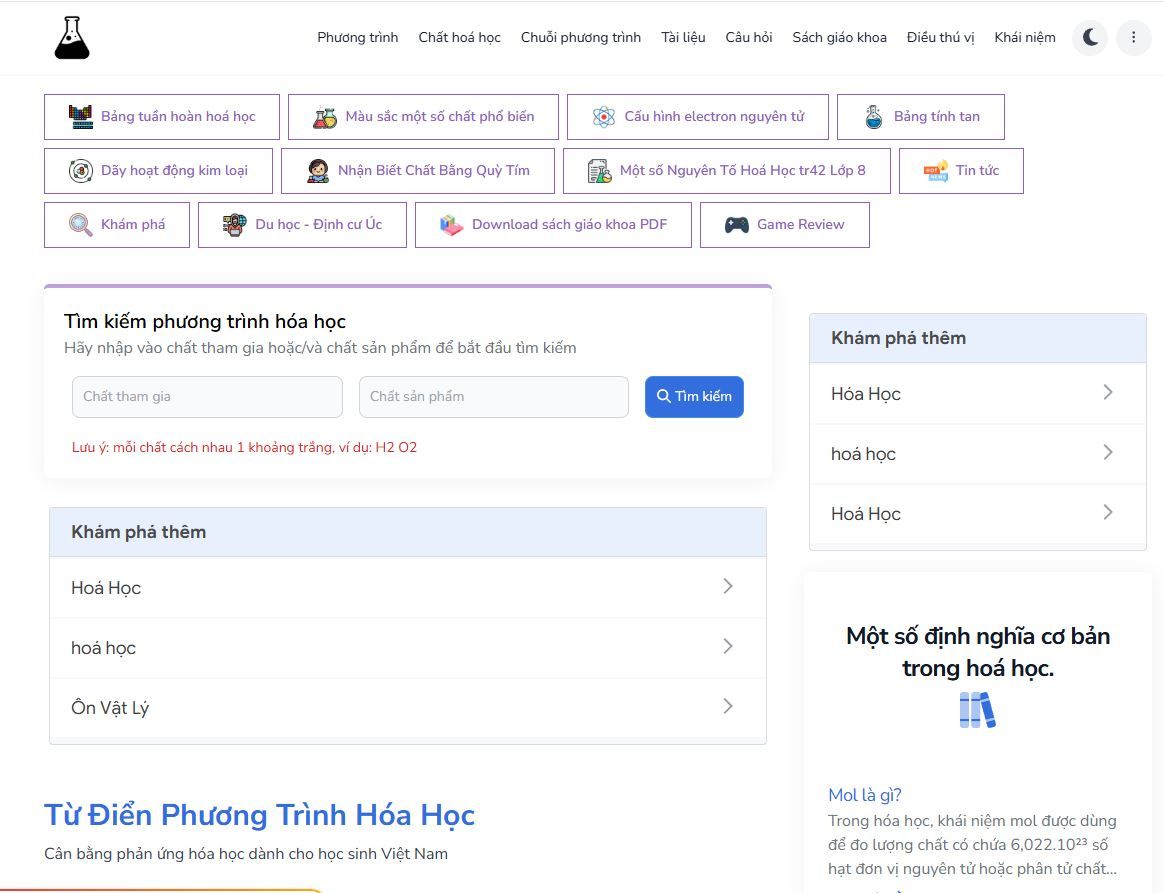
Task: Open Download sách giáo khoa PDF
Action: click(553, 225)
